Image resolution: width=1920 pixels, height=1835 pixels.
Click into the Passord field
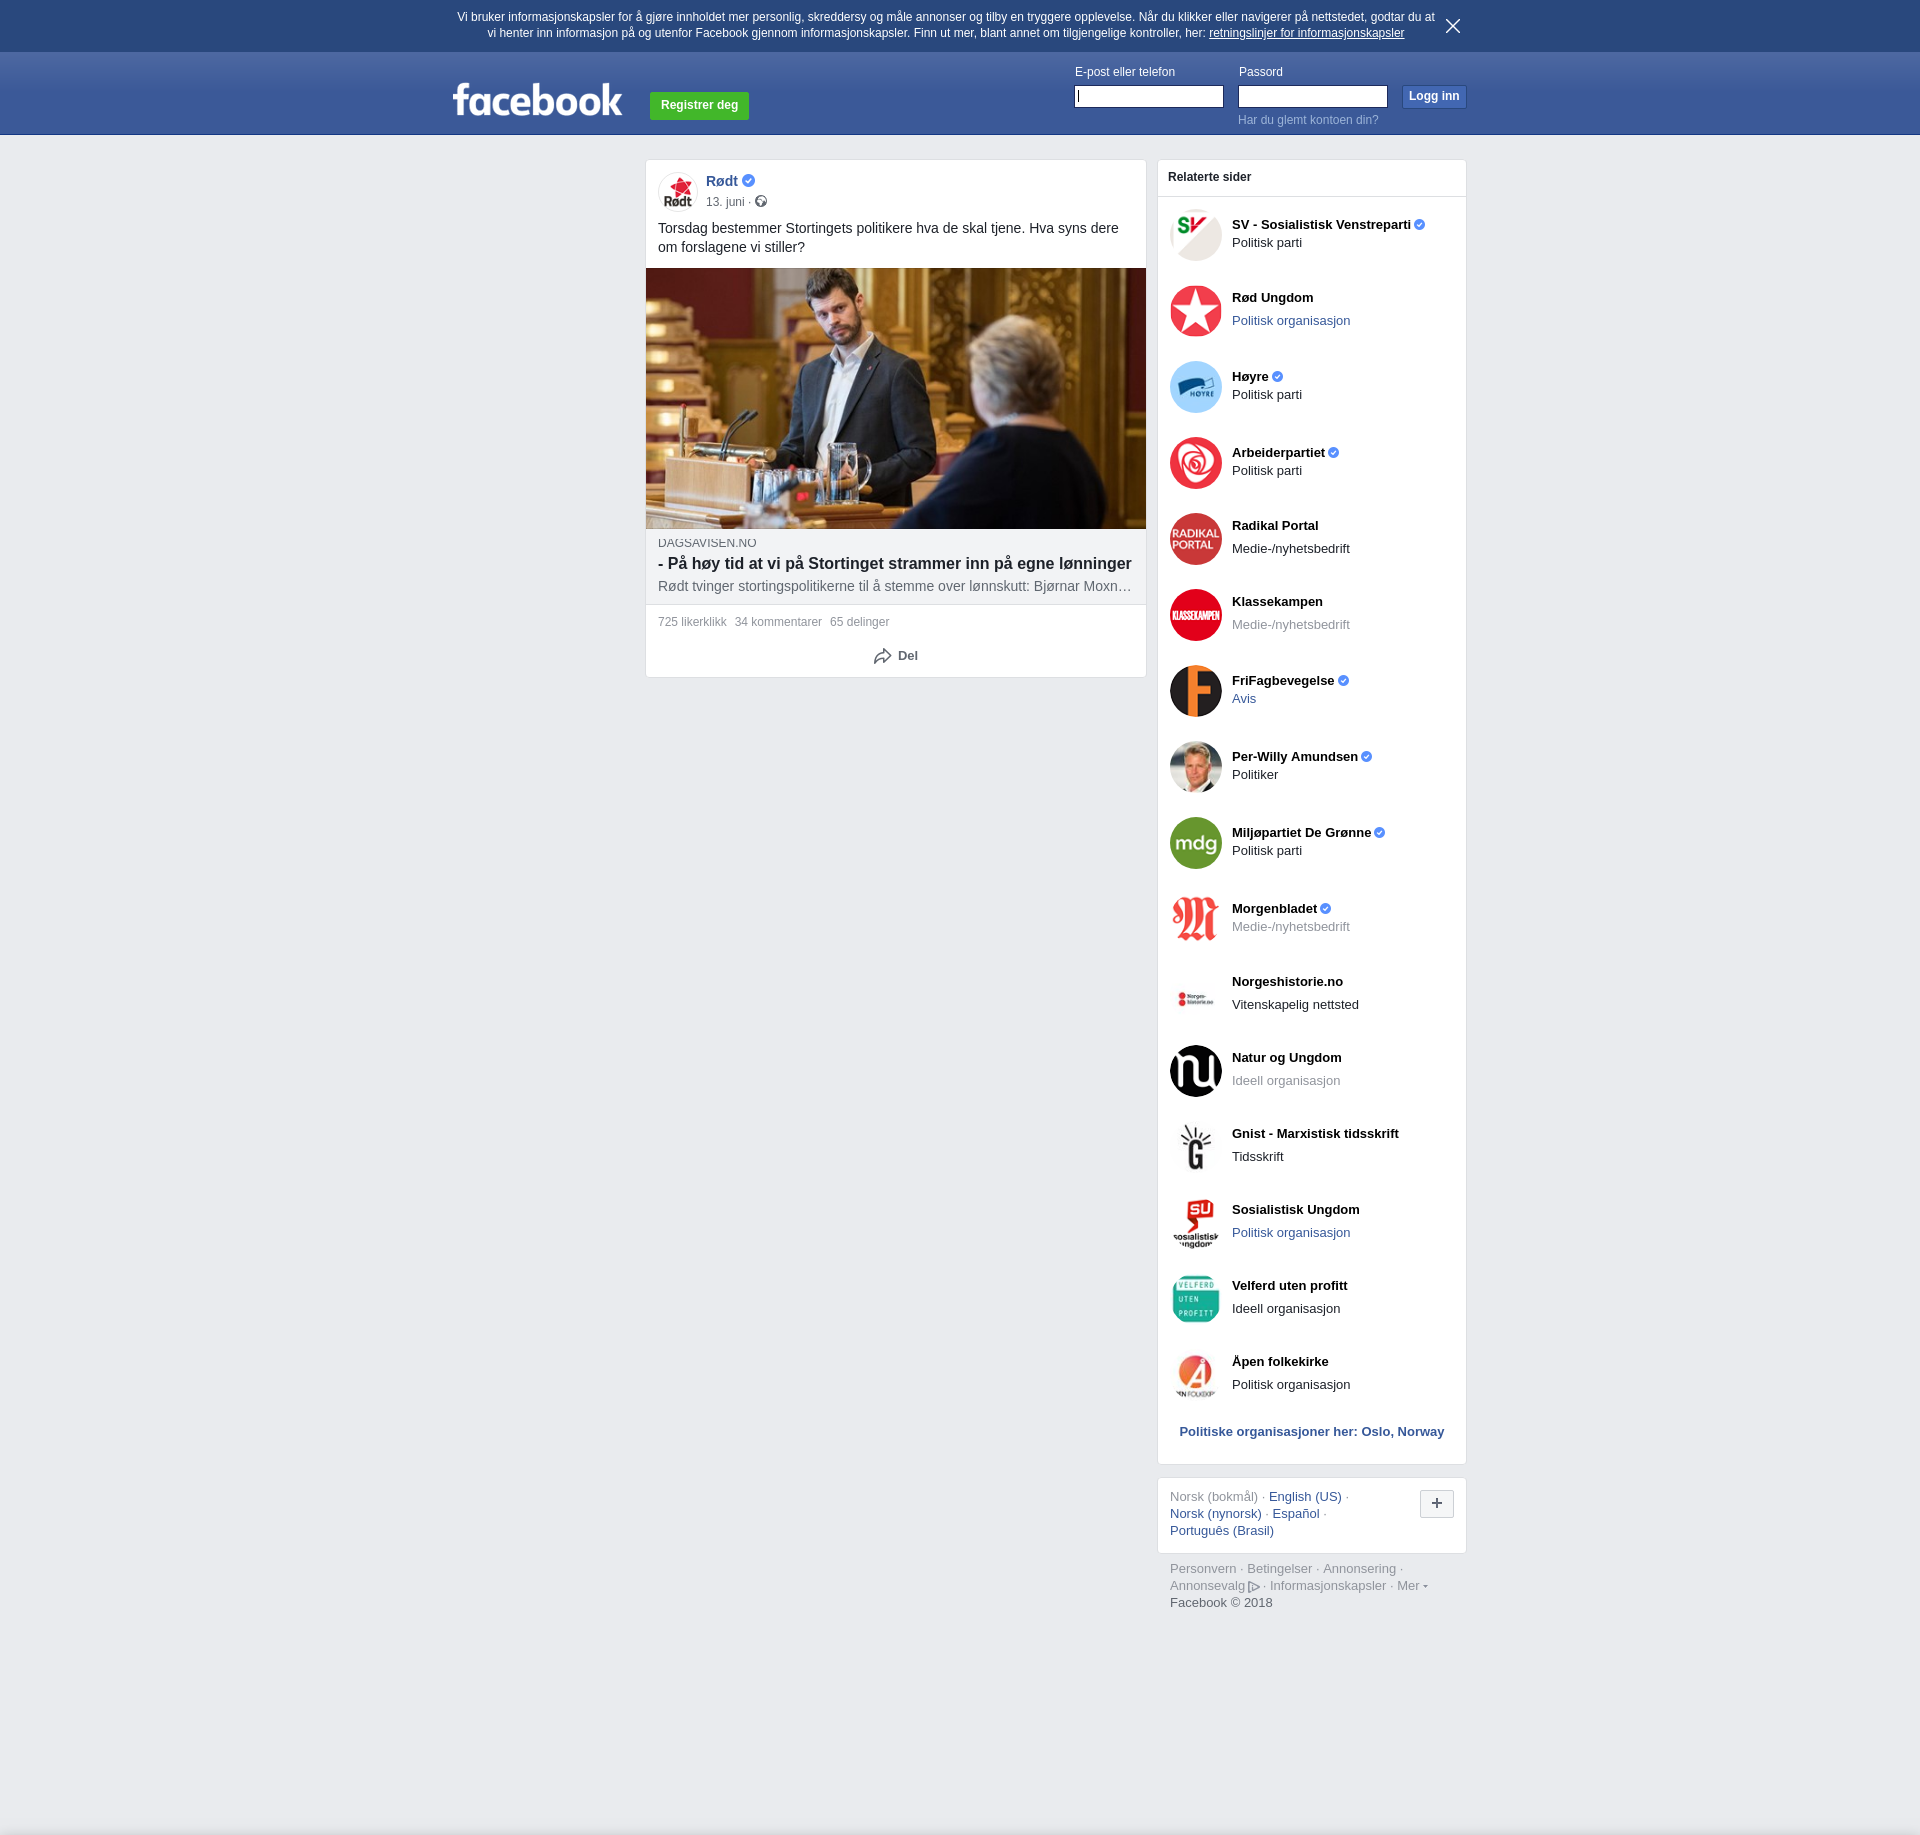(x=1312, y=97)
